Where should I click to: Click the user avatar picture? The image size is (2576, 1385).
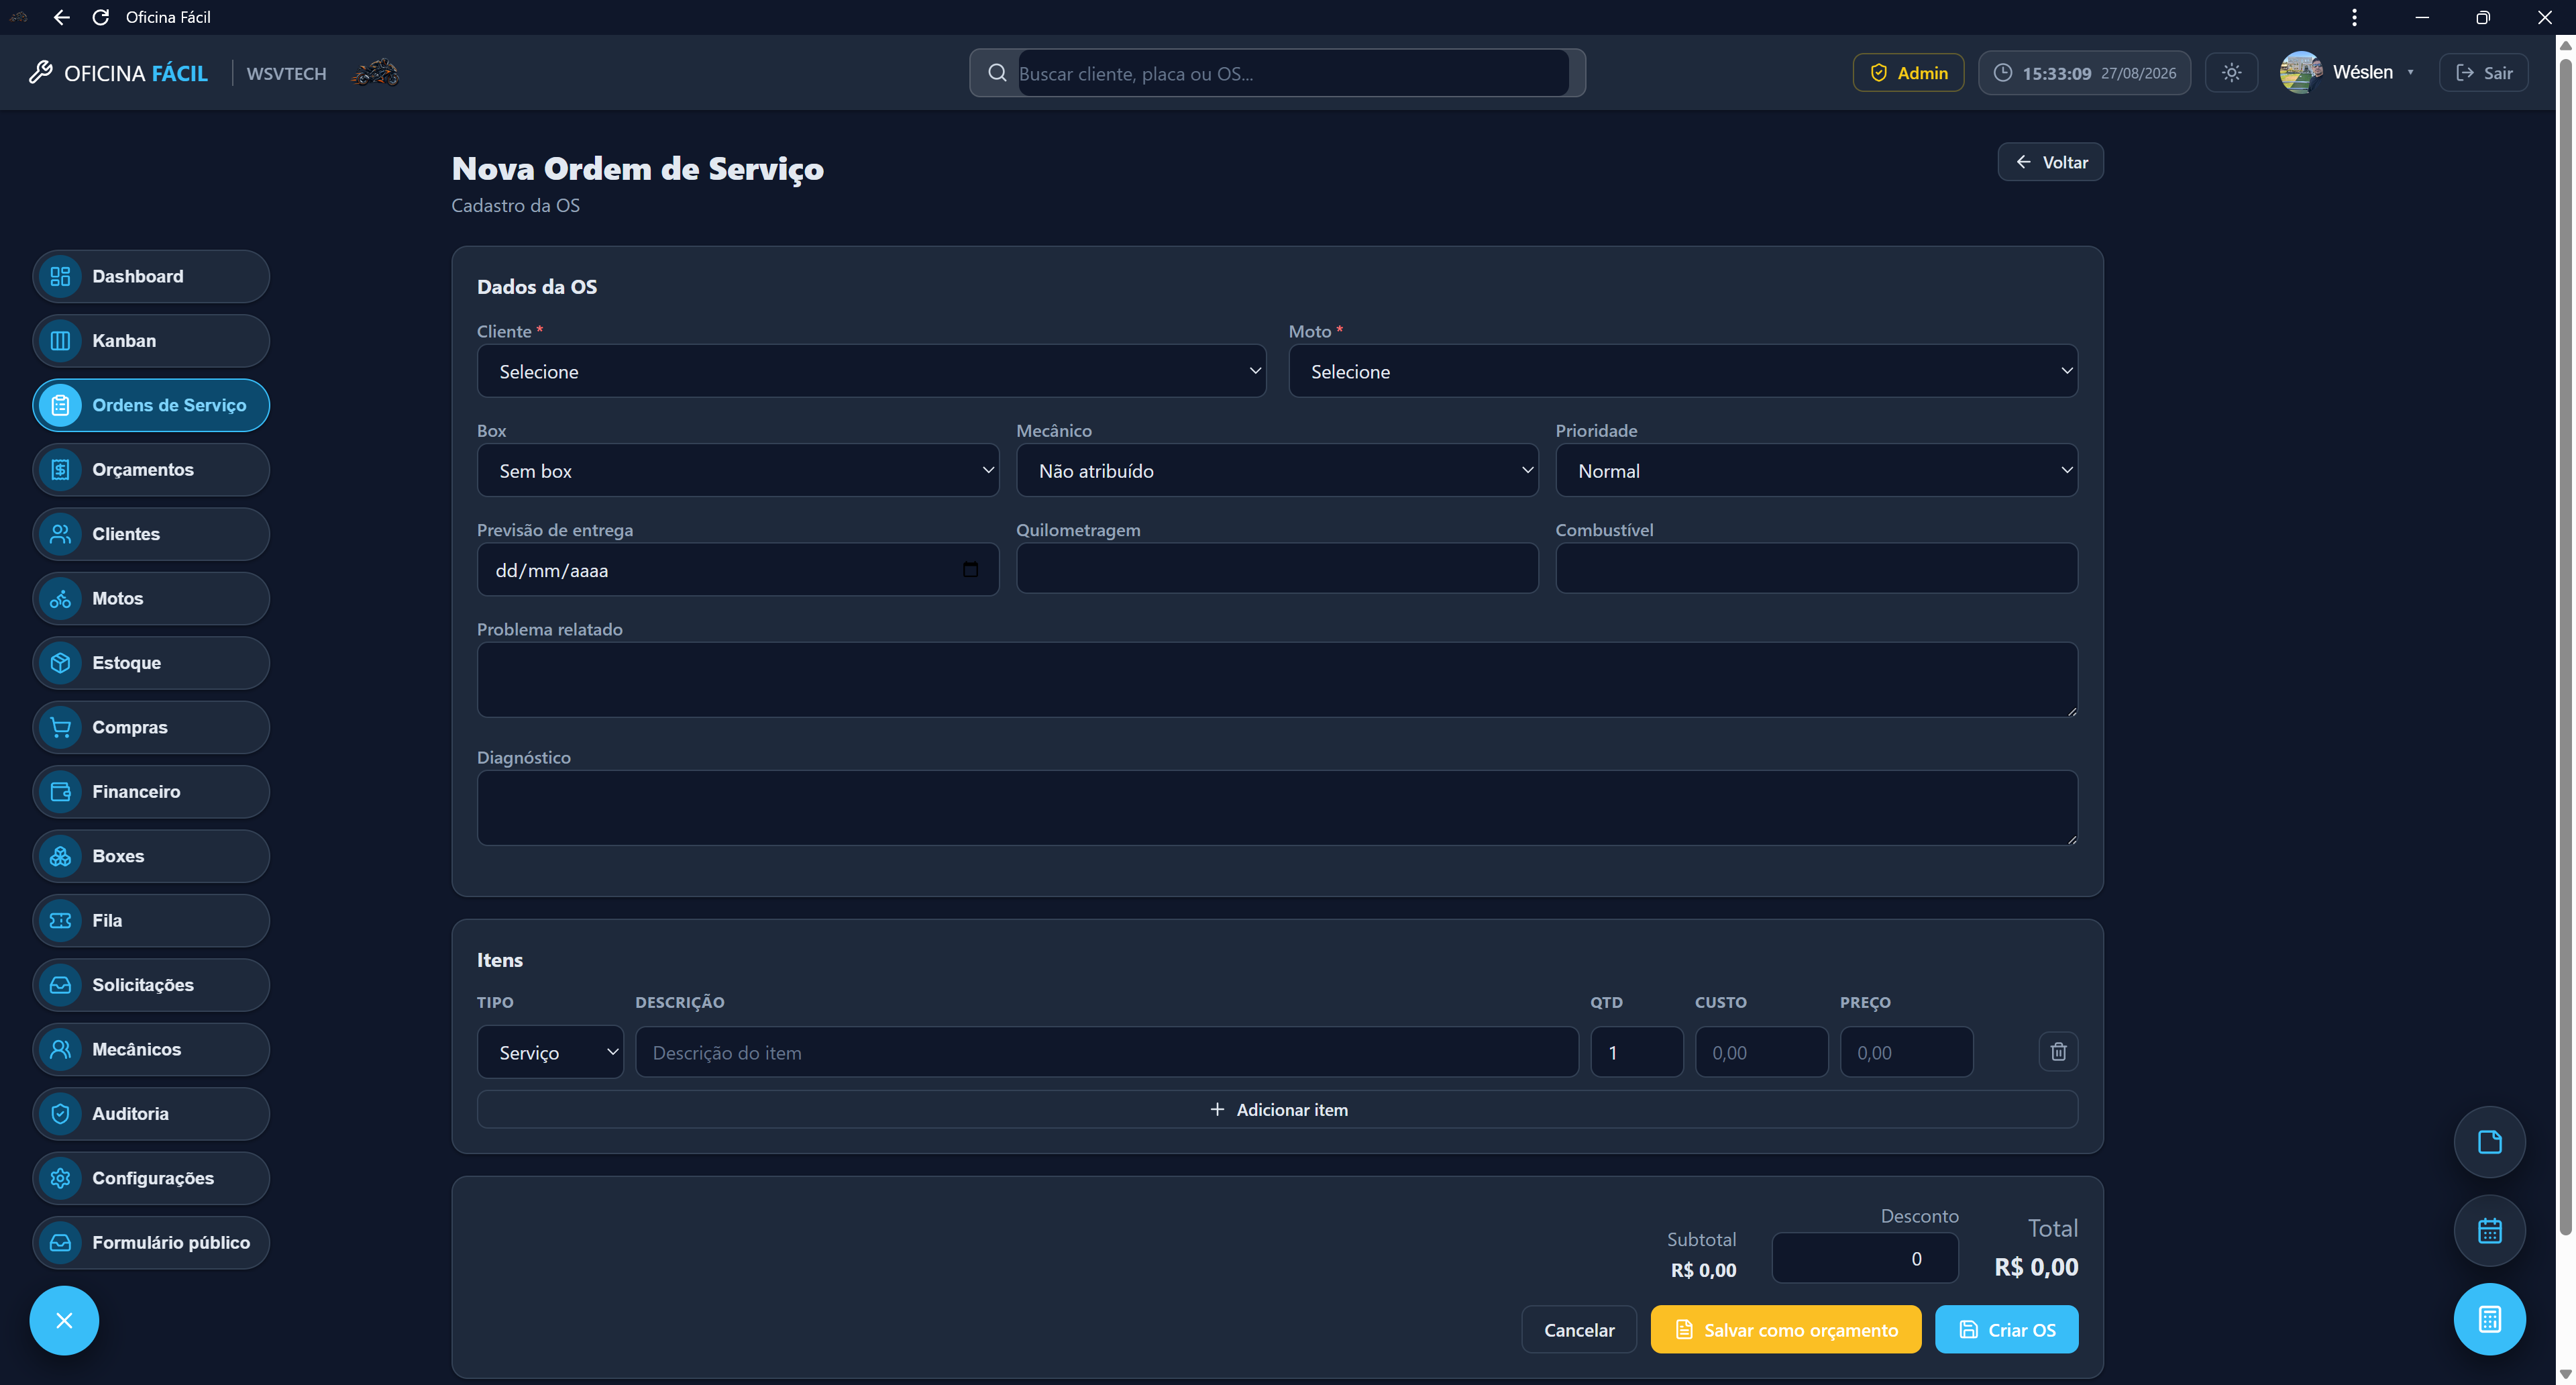tap(2300, 72)
